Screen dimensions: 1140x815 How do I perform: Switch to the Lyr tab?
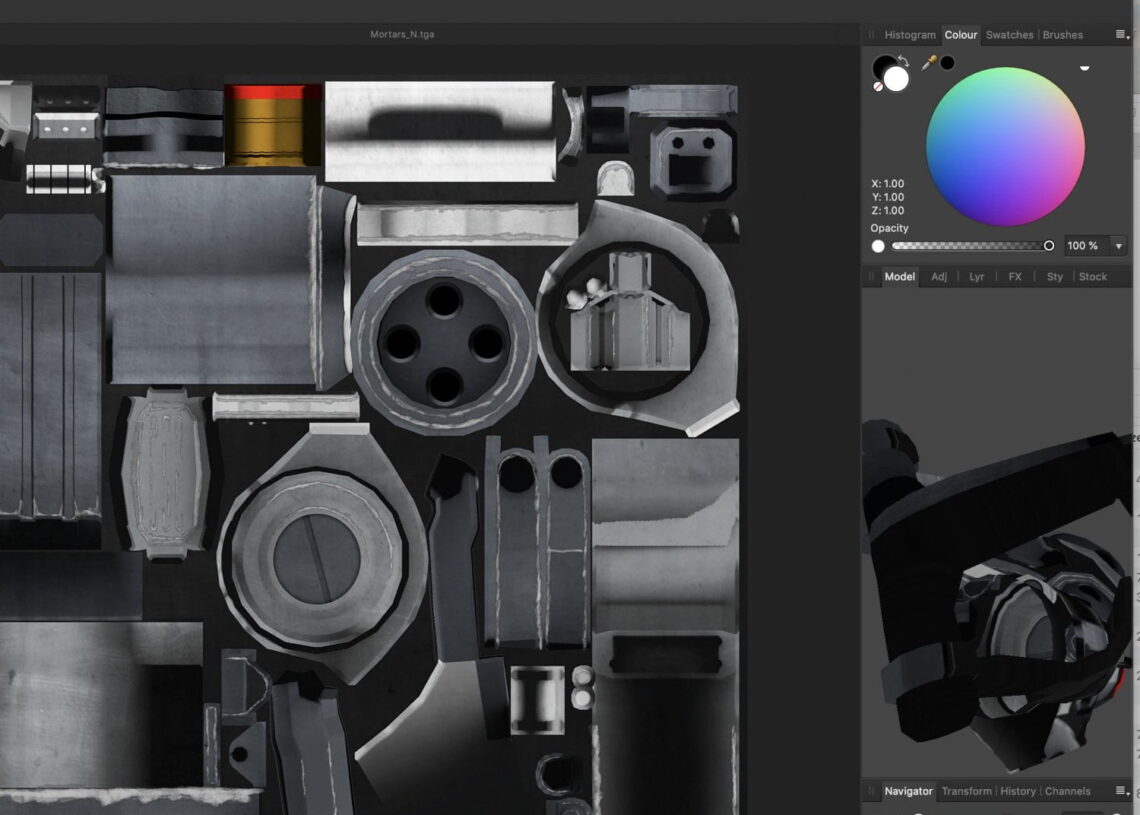pyautogui.click(x=977, y=277)
